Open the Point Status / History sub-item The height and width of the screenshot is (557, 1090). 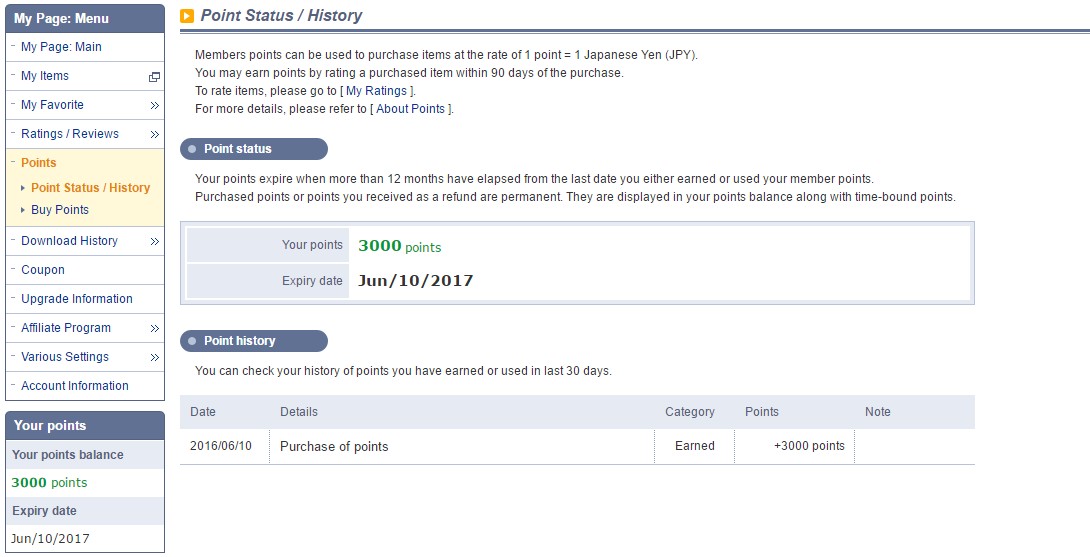tap(90, 188)
